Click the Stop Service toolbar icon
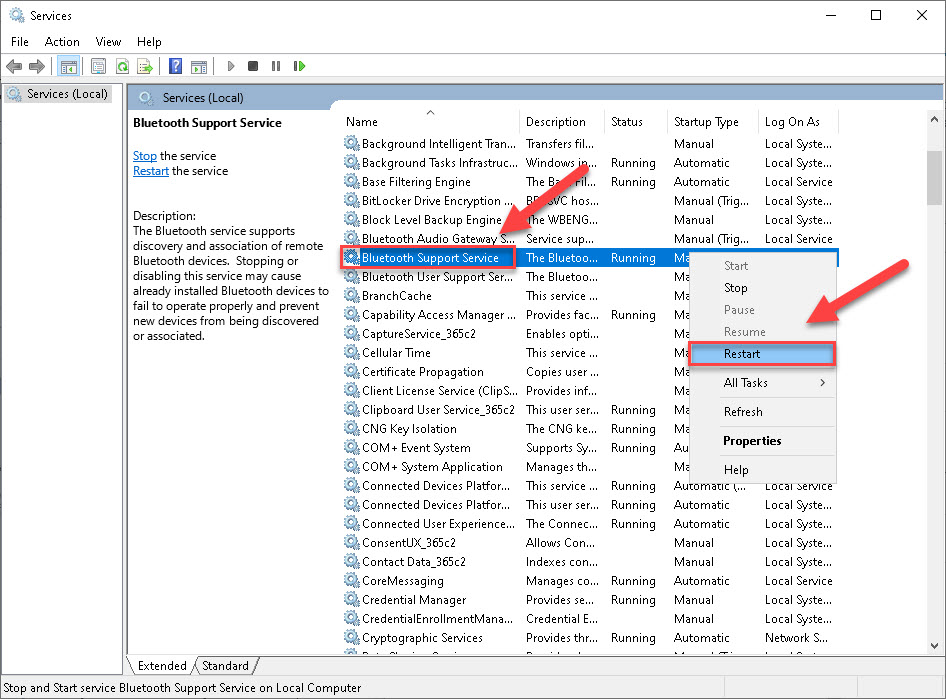 point(253,66)
